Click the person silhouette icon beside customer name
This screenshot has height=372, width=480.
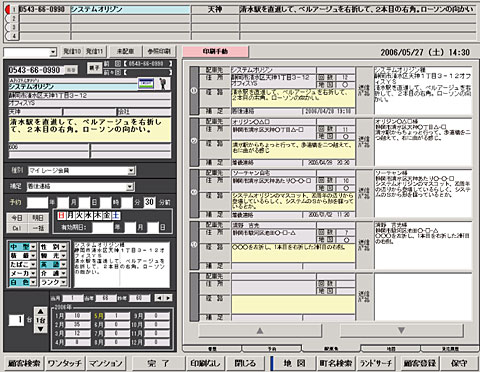163,84
